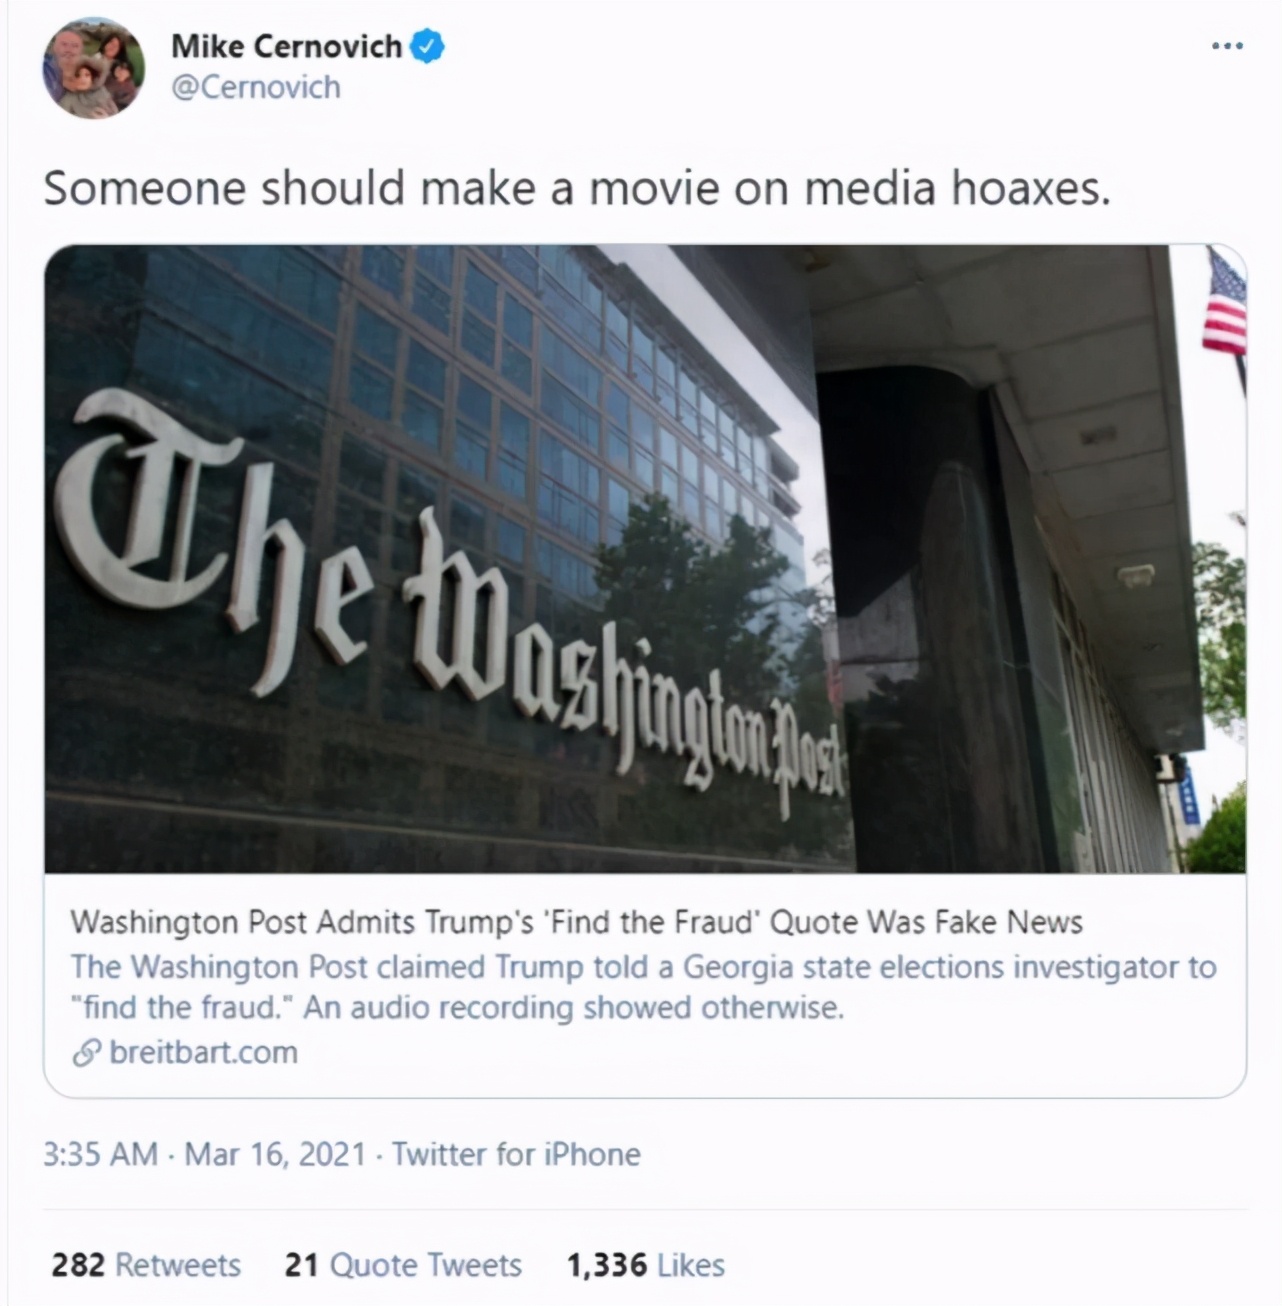This screenshot has height=1306, width=1282.
Task: View the 1,336 Likes list
Action: coord(645,1265)
